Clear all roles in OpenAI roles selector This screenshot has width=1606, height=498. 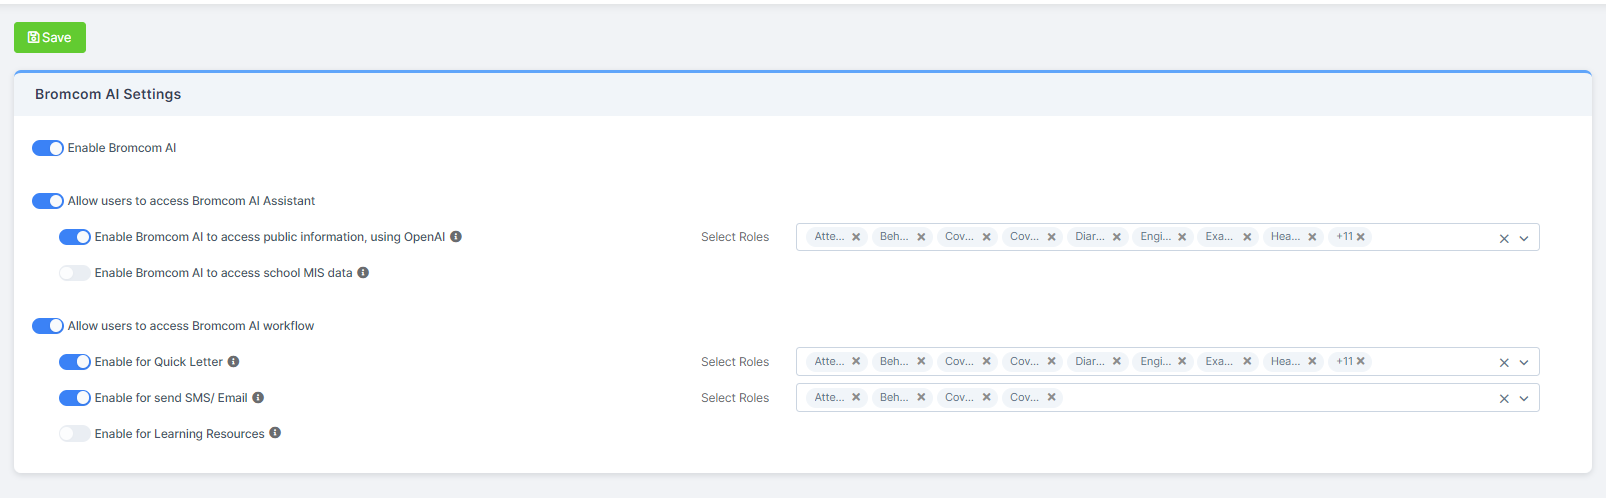pos(1504,238)
